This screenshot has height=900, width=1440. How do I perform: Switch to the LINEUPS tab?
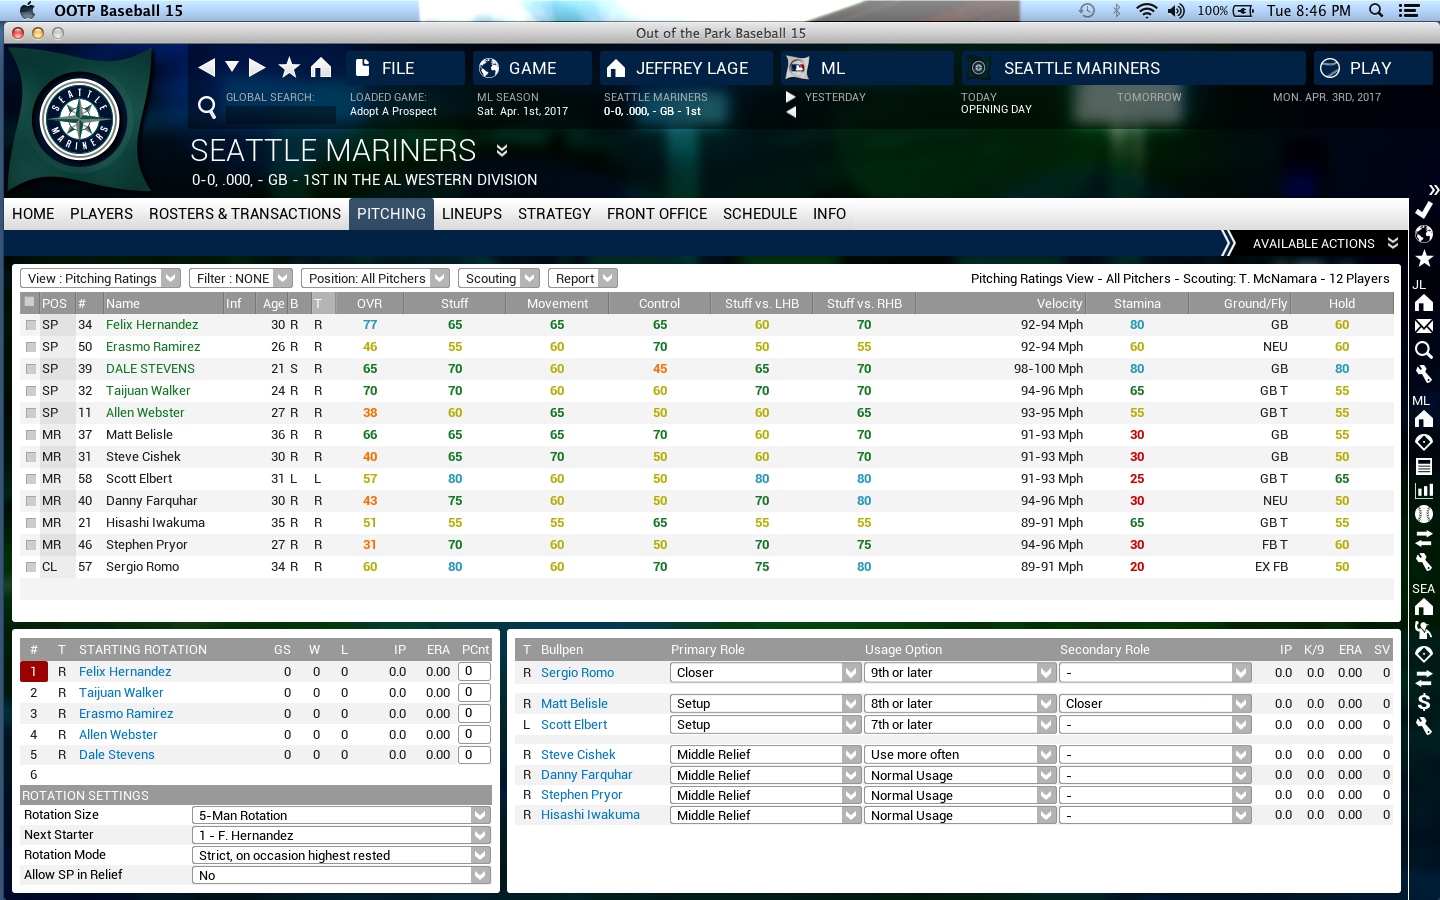[x=472, y=213]
